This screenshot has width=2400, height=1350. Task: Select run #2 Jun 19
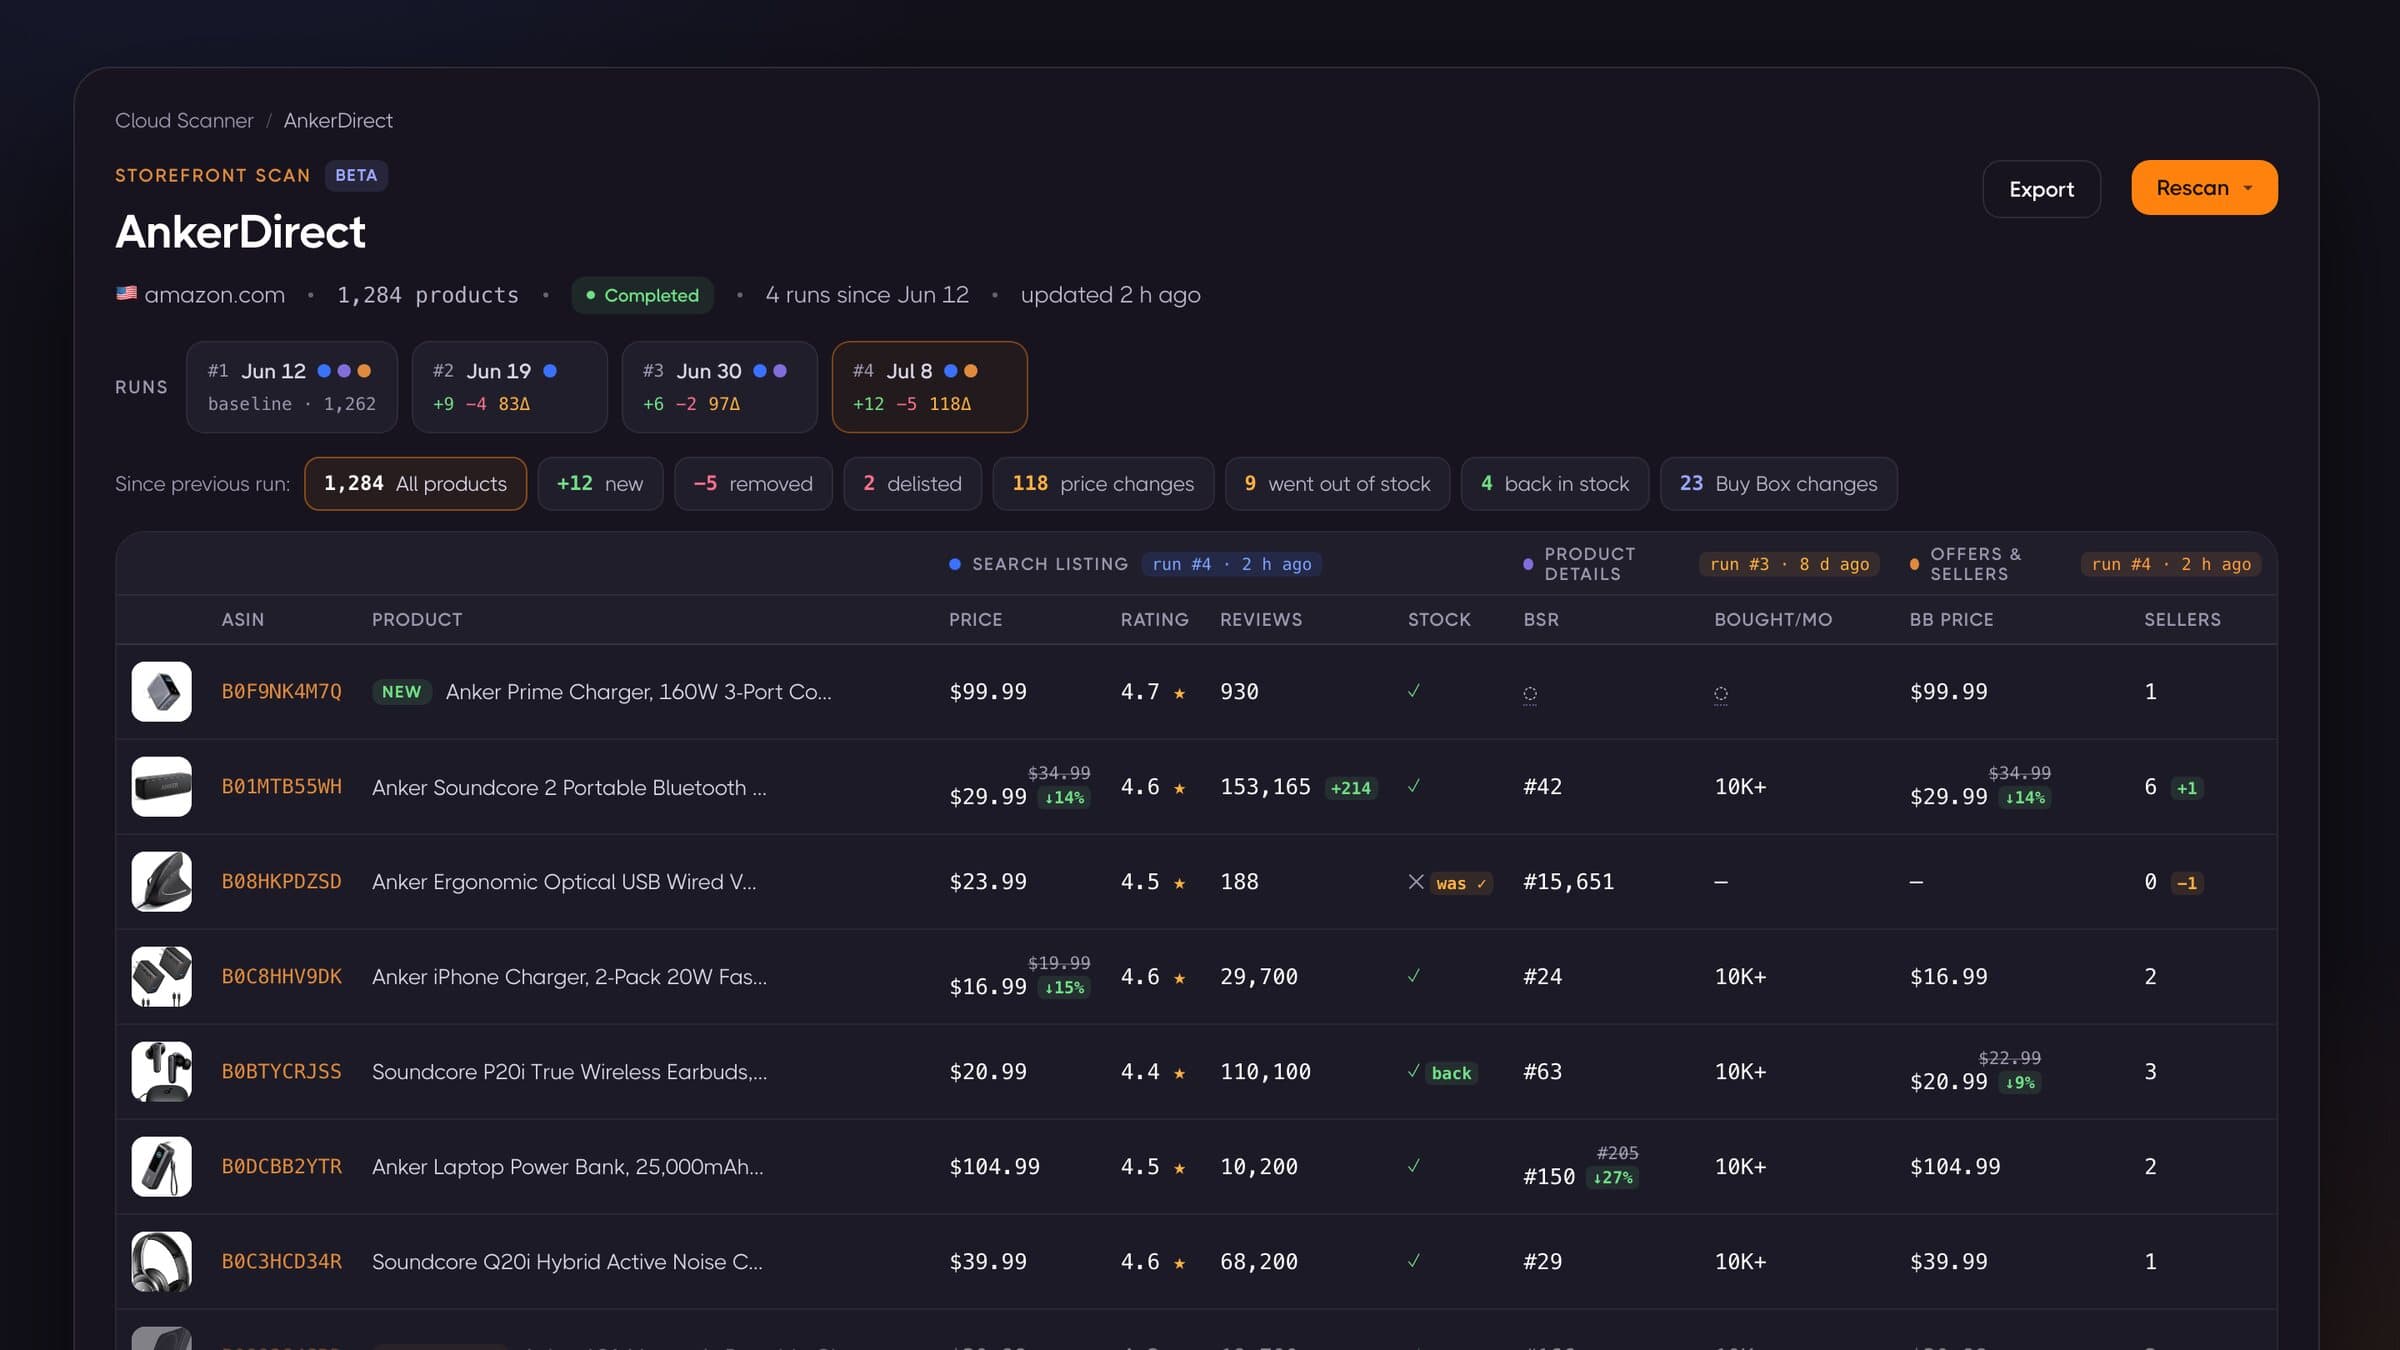point(510,387)
